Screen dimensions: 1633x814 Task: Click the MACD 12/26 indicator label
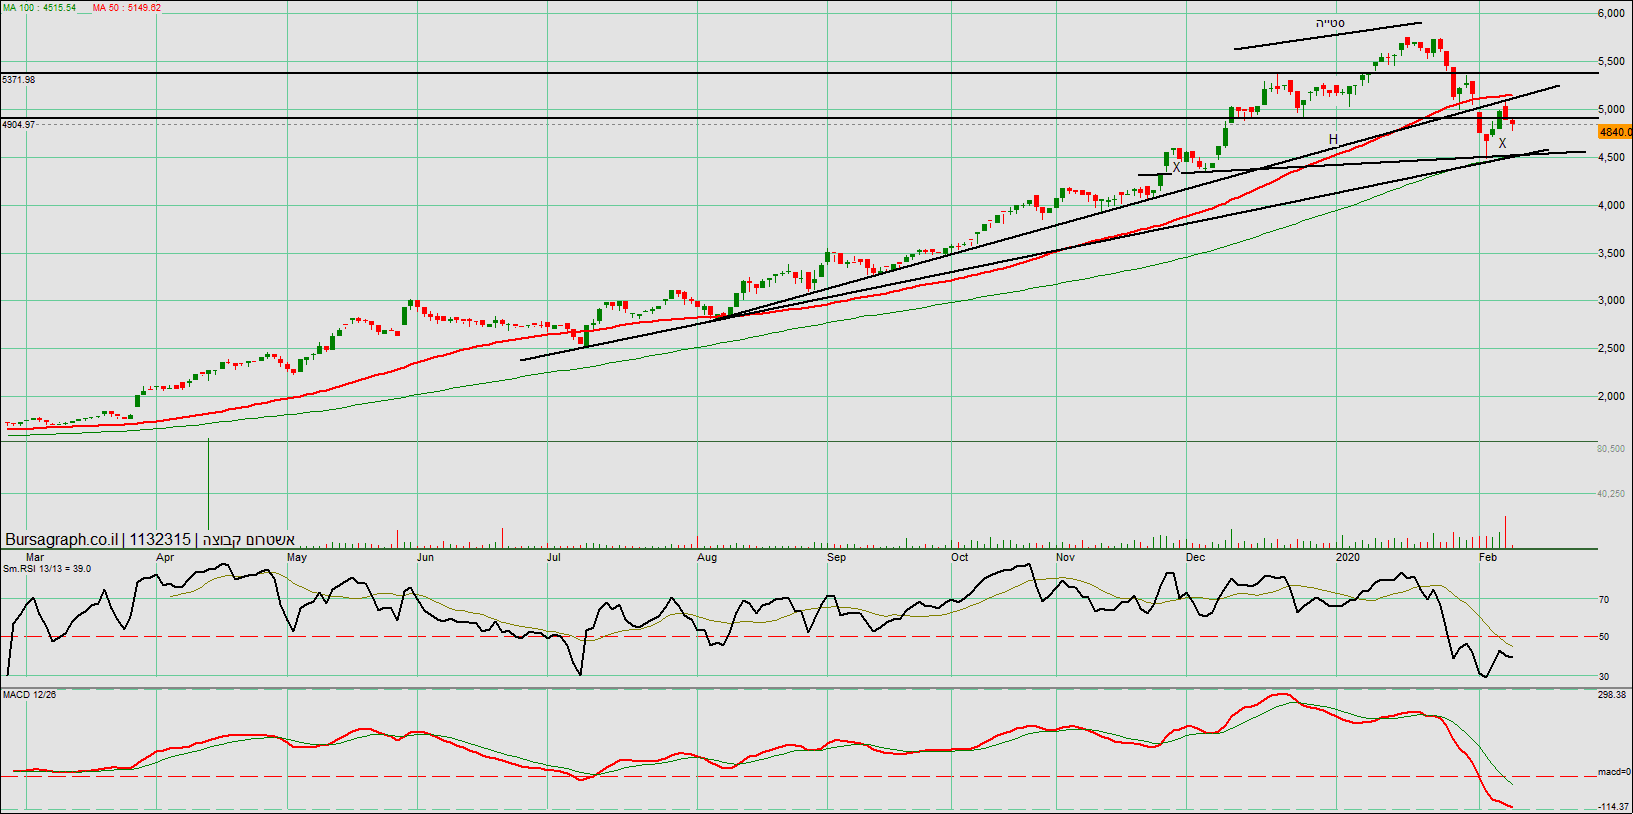pos(30,694)
